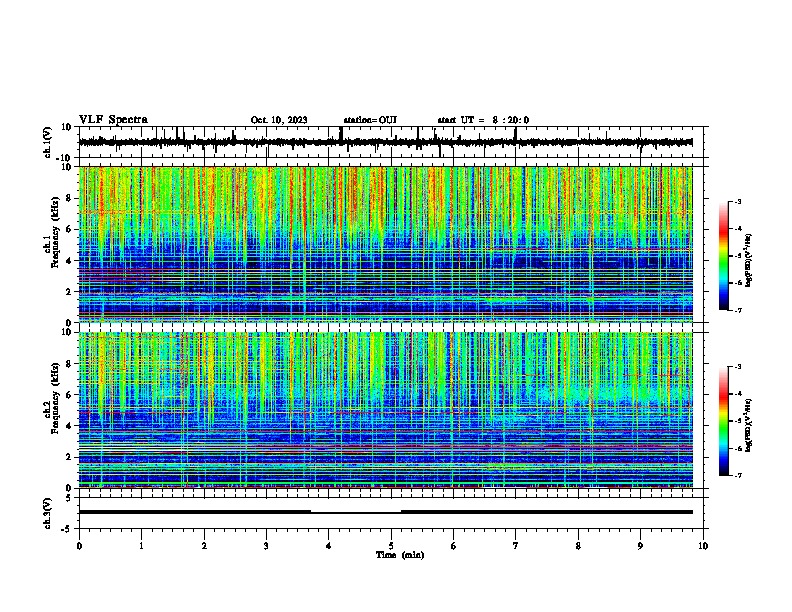This screenshot has height=612, width=792.
Task: Click the "-7" label on ch.2 color scale
Action: click(737, 475)
